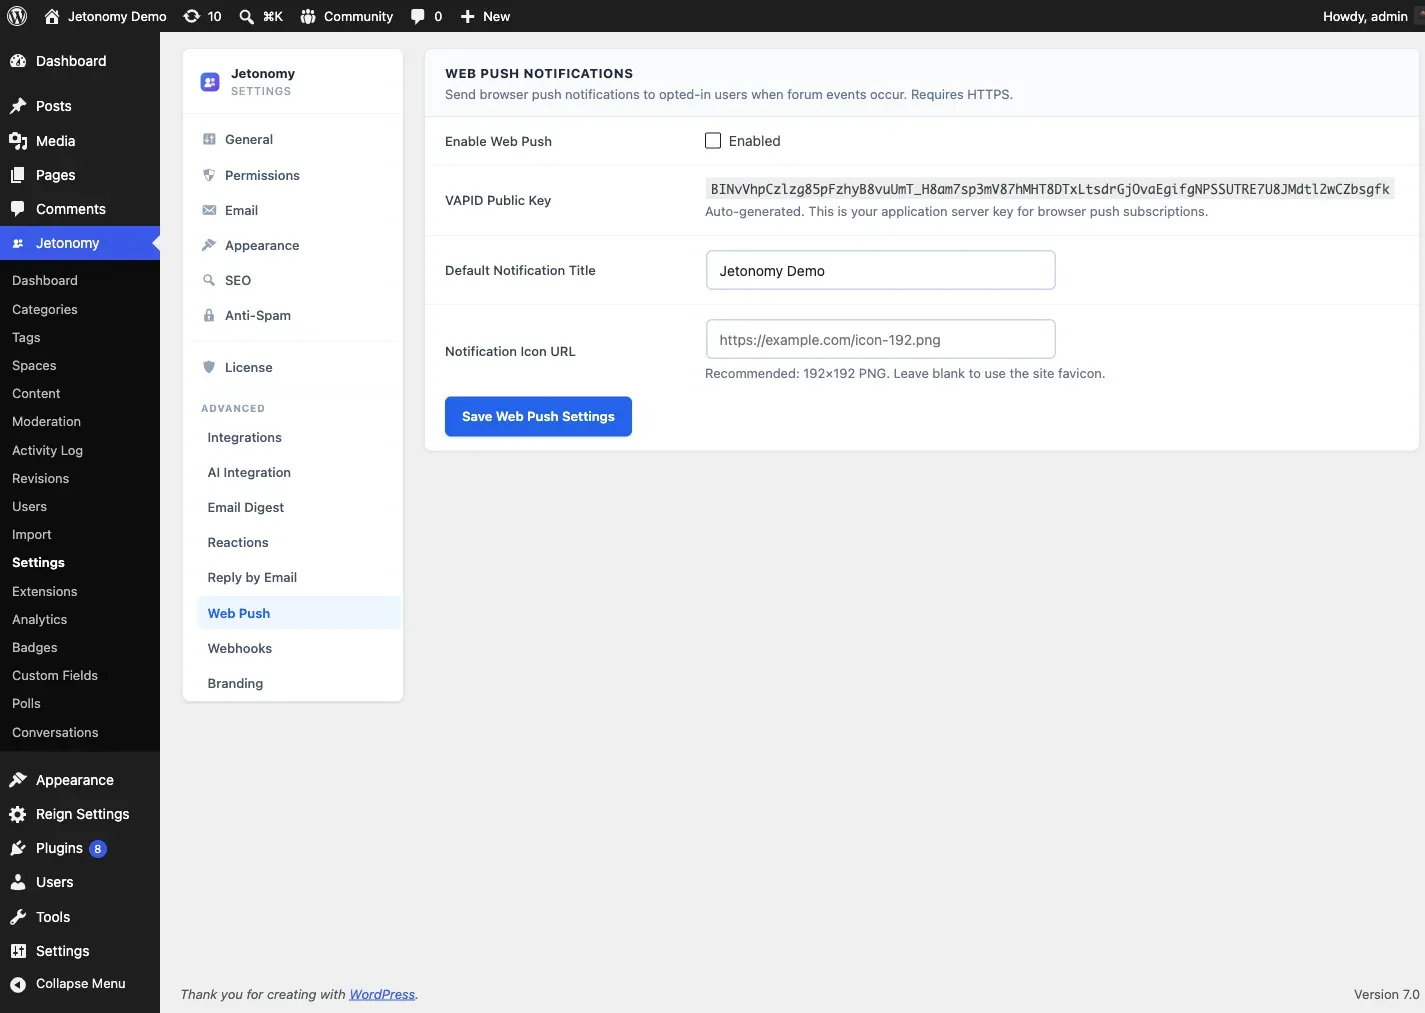
Task: Select the Web Push tab
Action: point(298,613)
